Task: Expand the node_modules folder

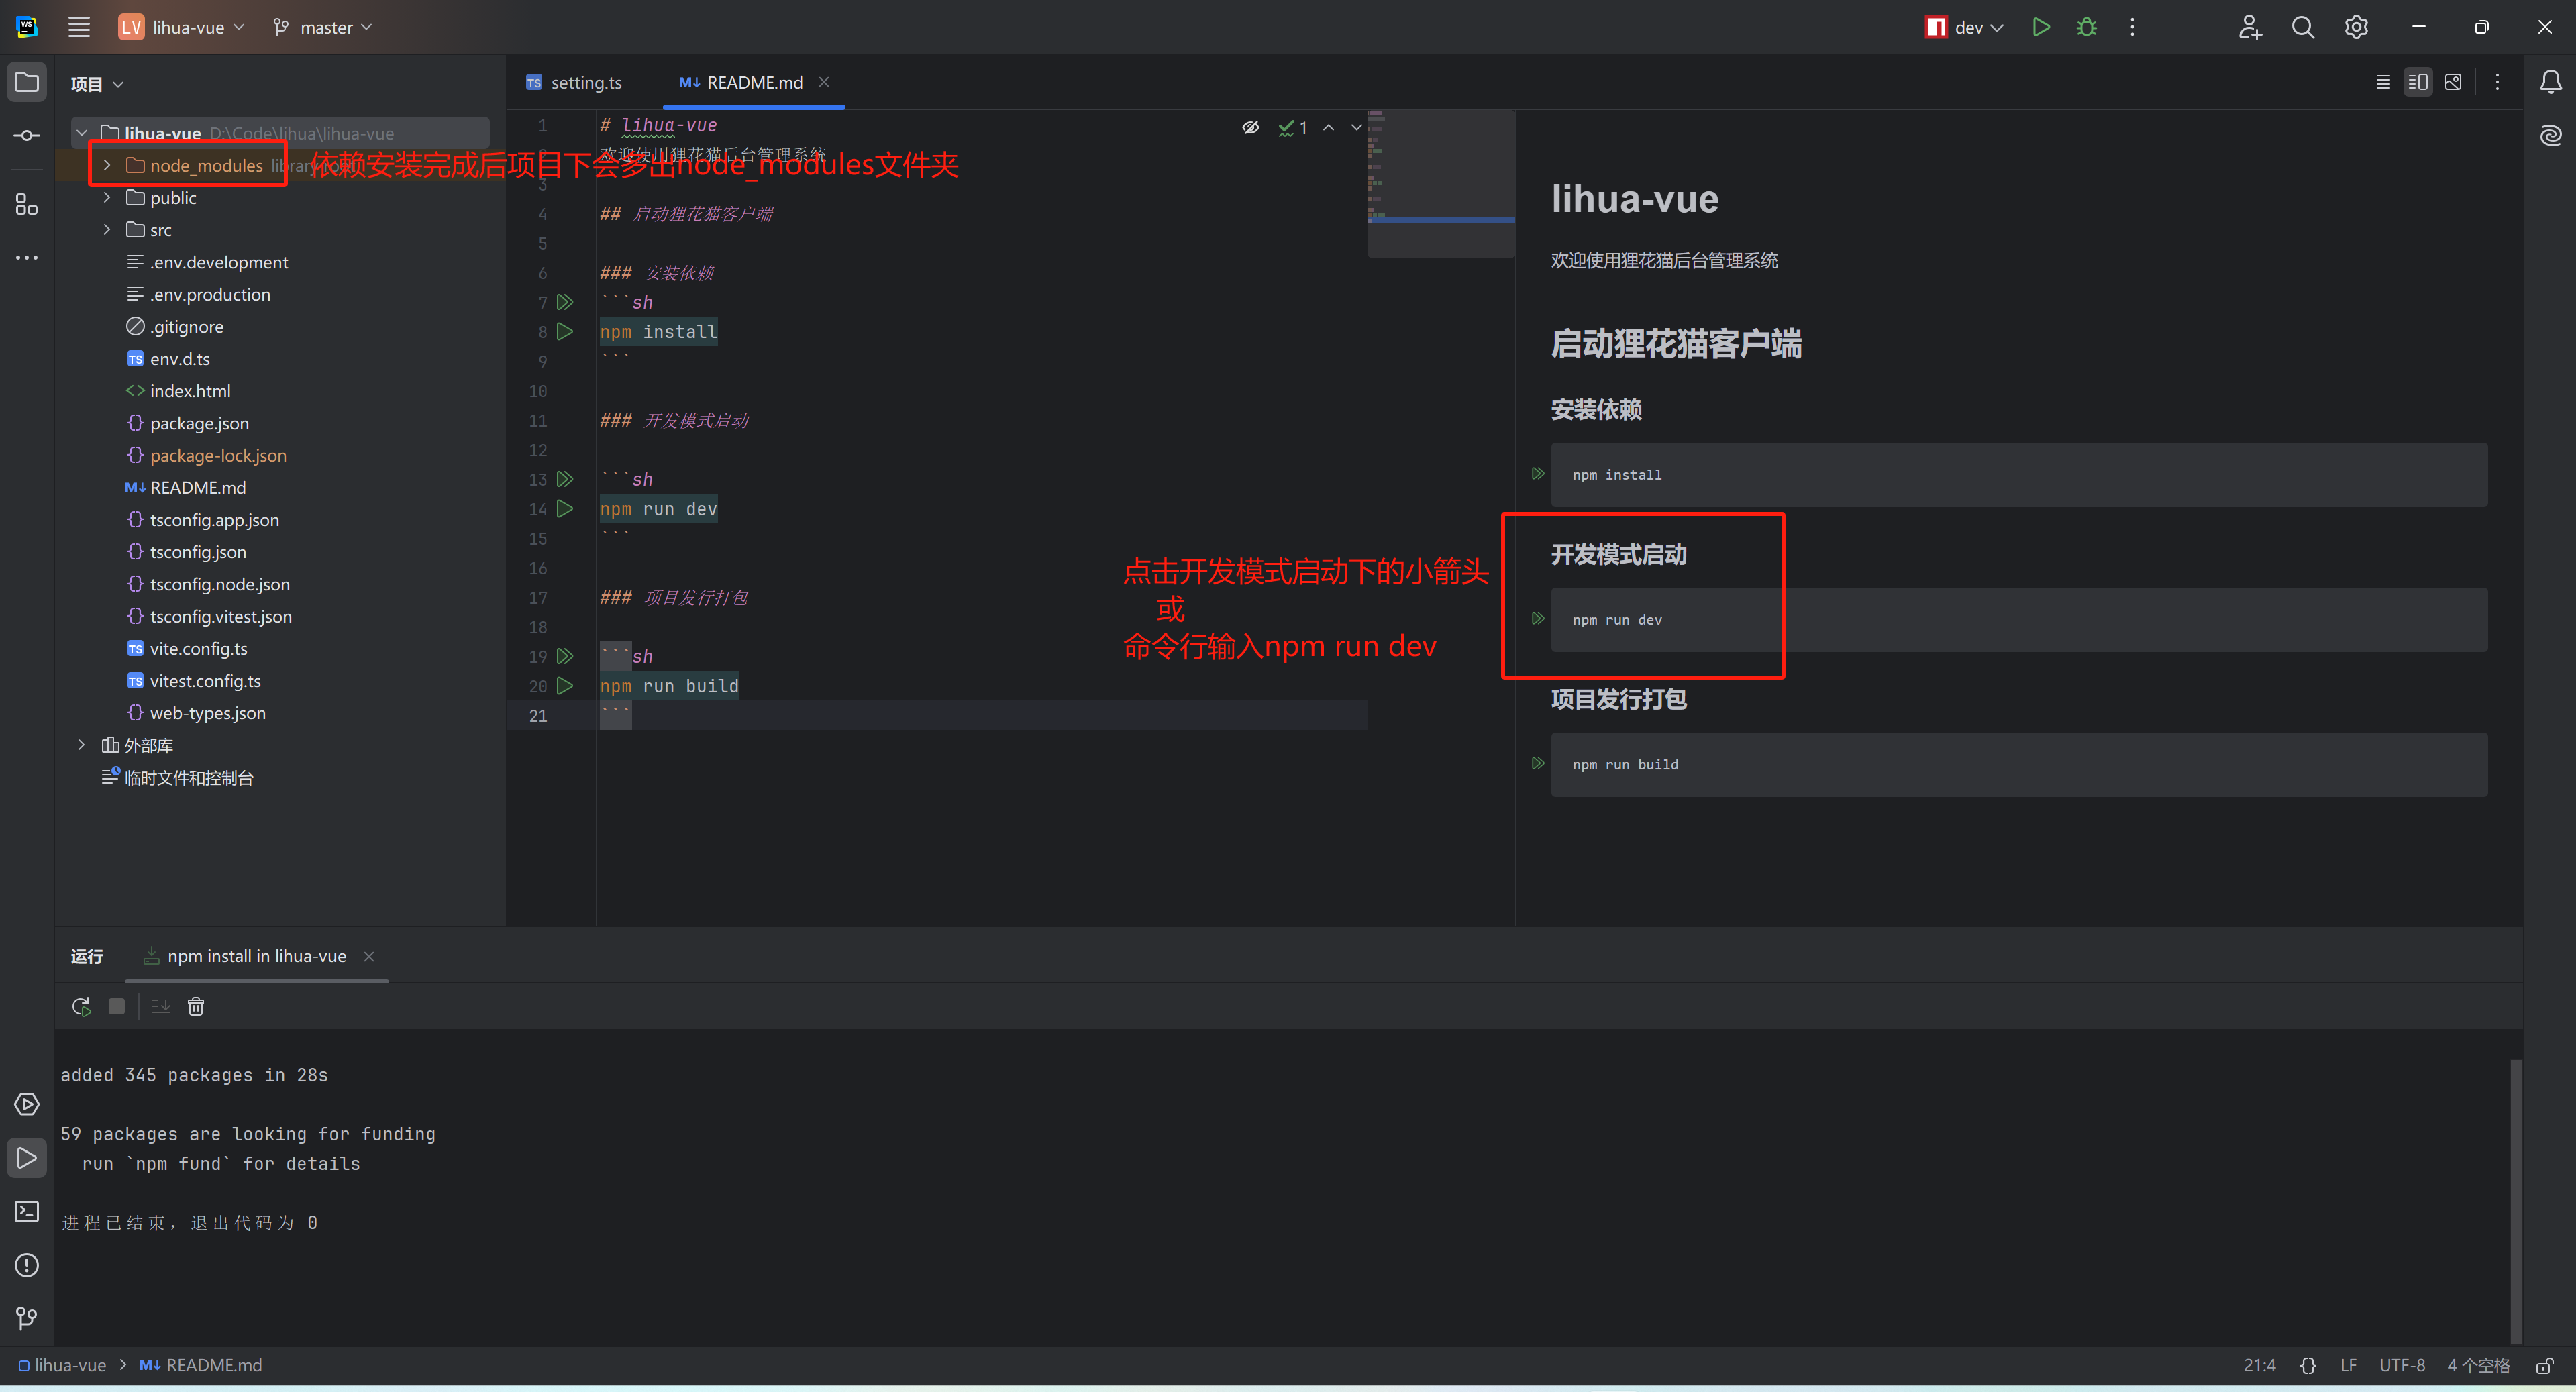Action: point(107,165)
